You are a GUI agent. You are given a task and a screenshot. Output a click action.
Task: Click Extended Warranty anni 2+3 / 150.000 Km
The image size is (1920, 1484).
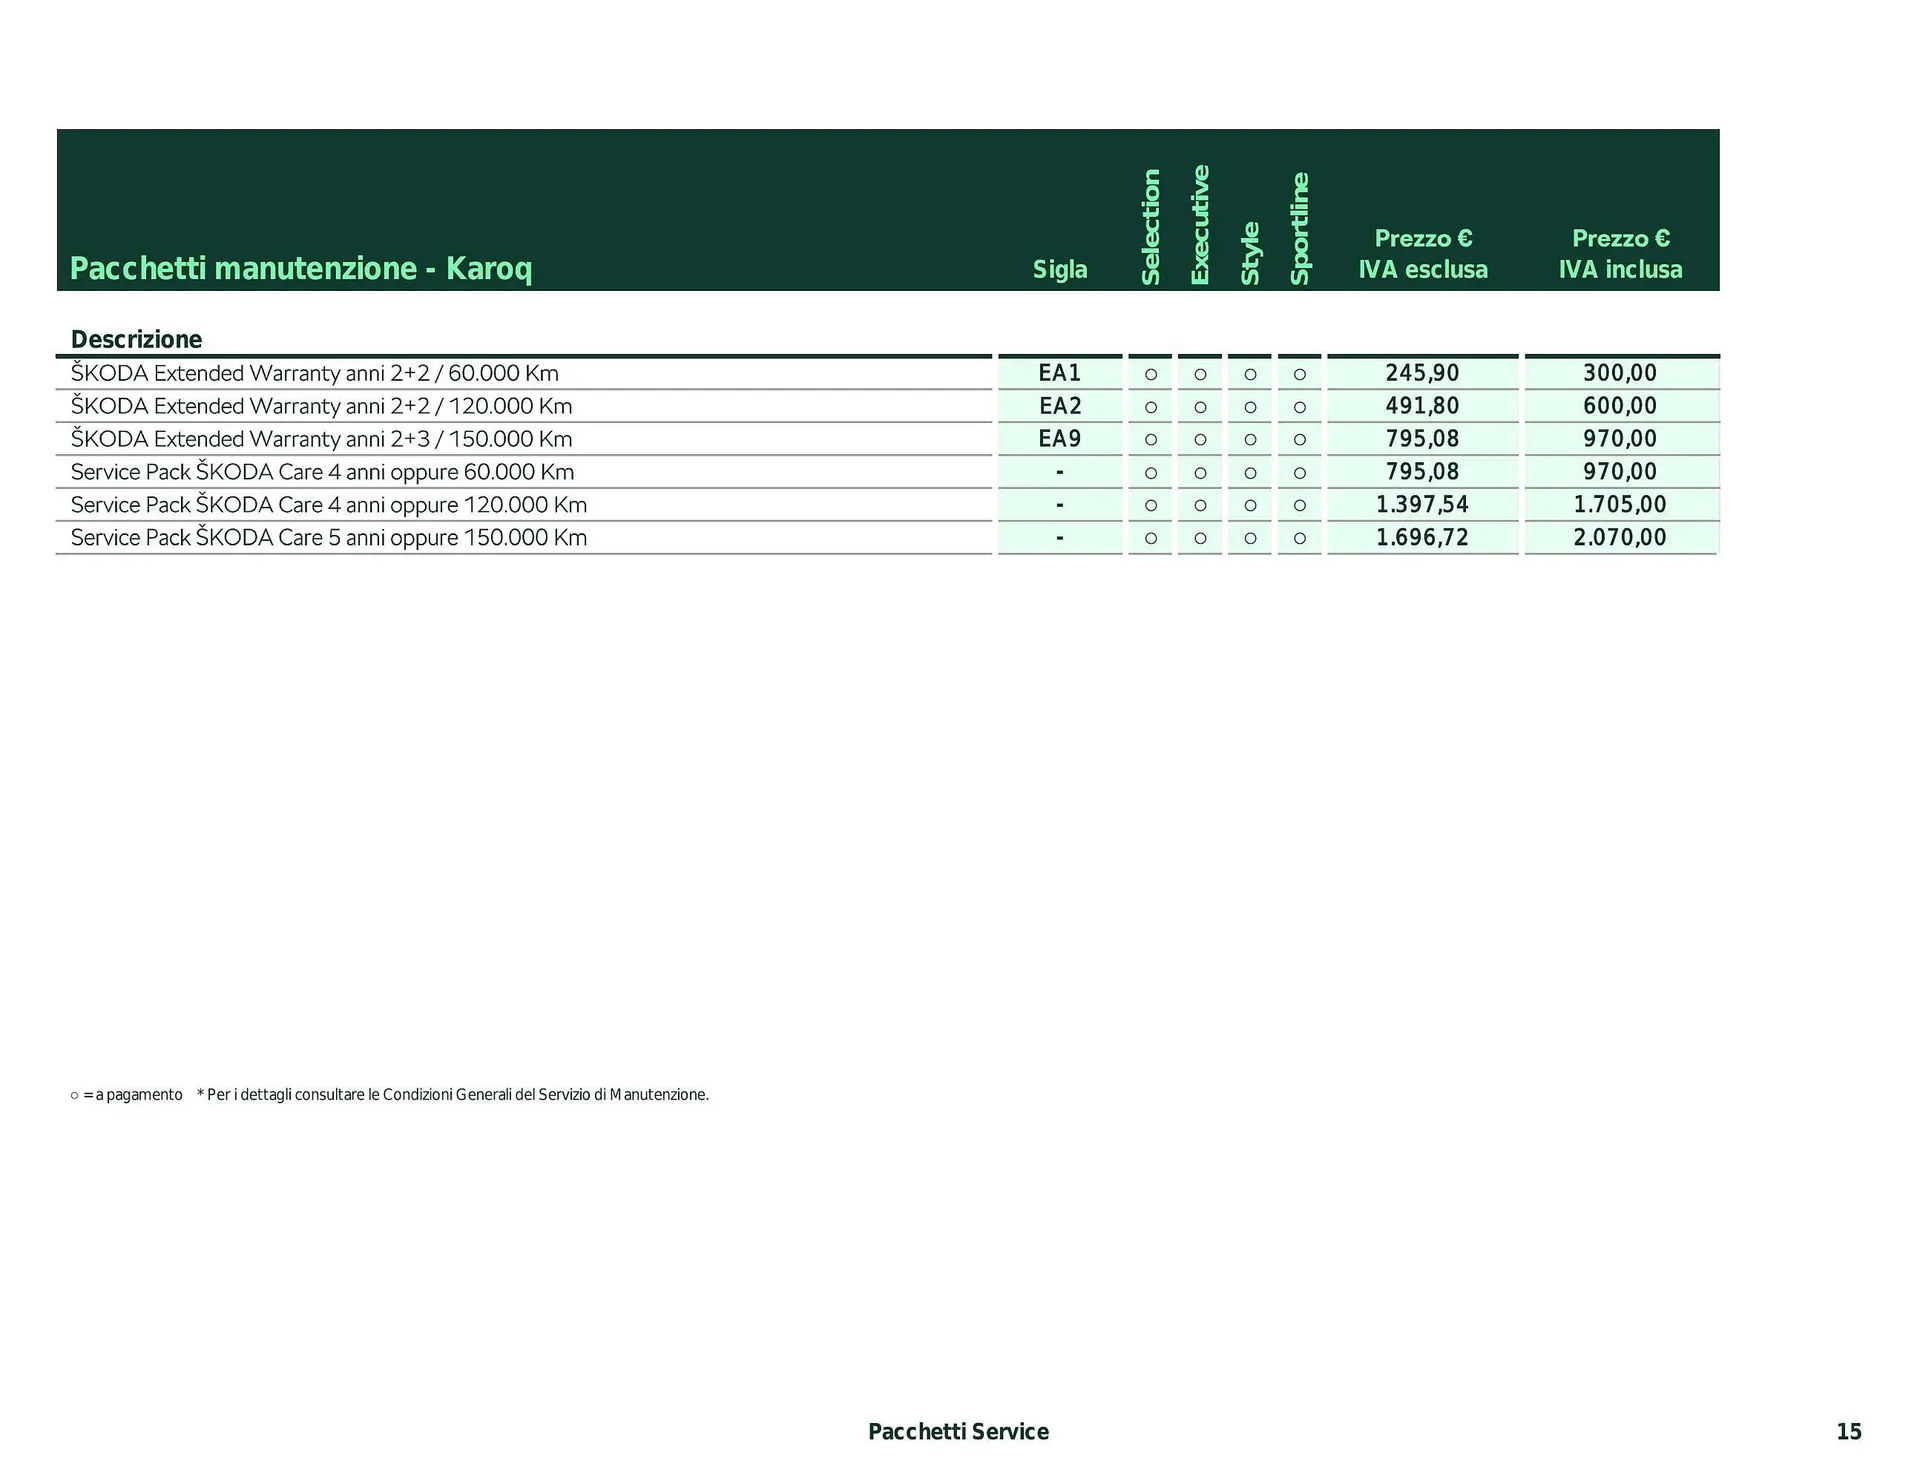coord(321,439)
